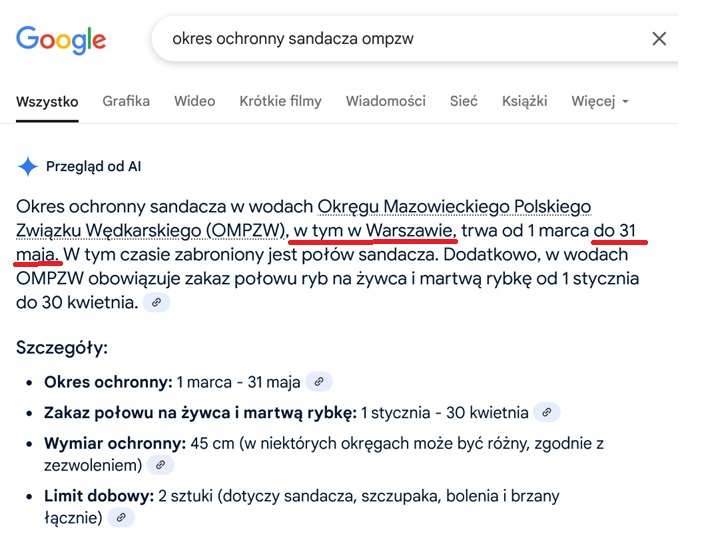
Task: Open the Krótkie filmy tab
Action: pyautogui.click(x=280, y=101)
